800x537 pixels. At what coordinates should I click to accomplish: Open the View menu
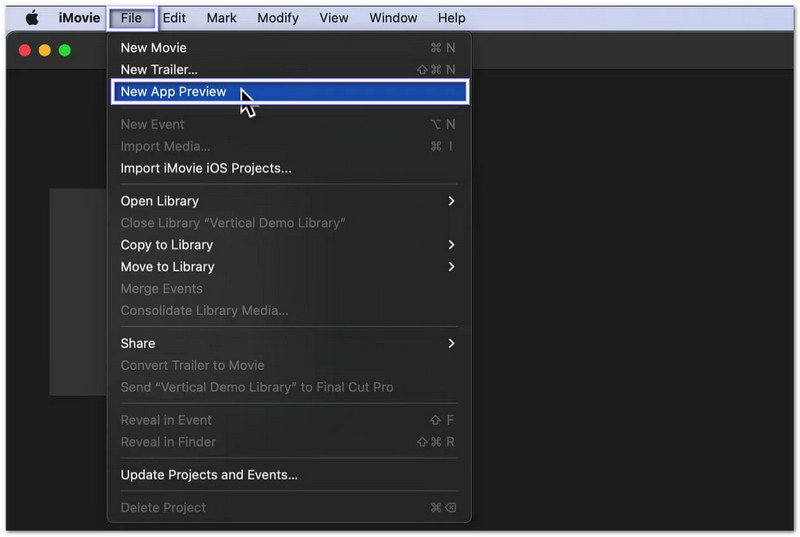click(x=334, y=18)
